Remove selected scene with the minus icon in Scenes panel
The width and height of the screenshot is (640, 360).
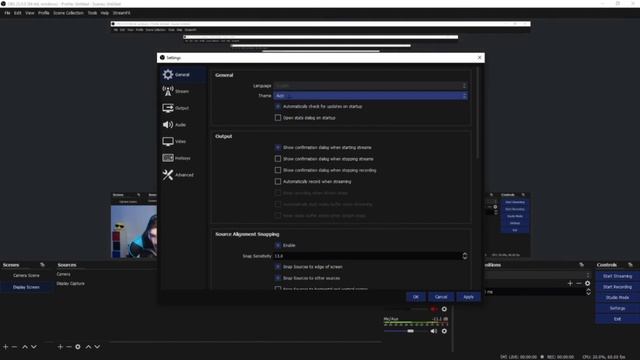click(14, 347)
